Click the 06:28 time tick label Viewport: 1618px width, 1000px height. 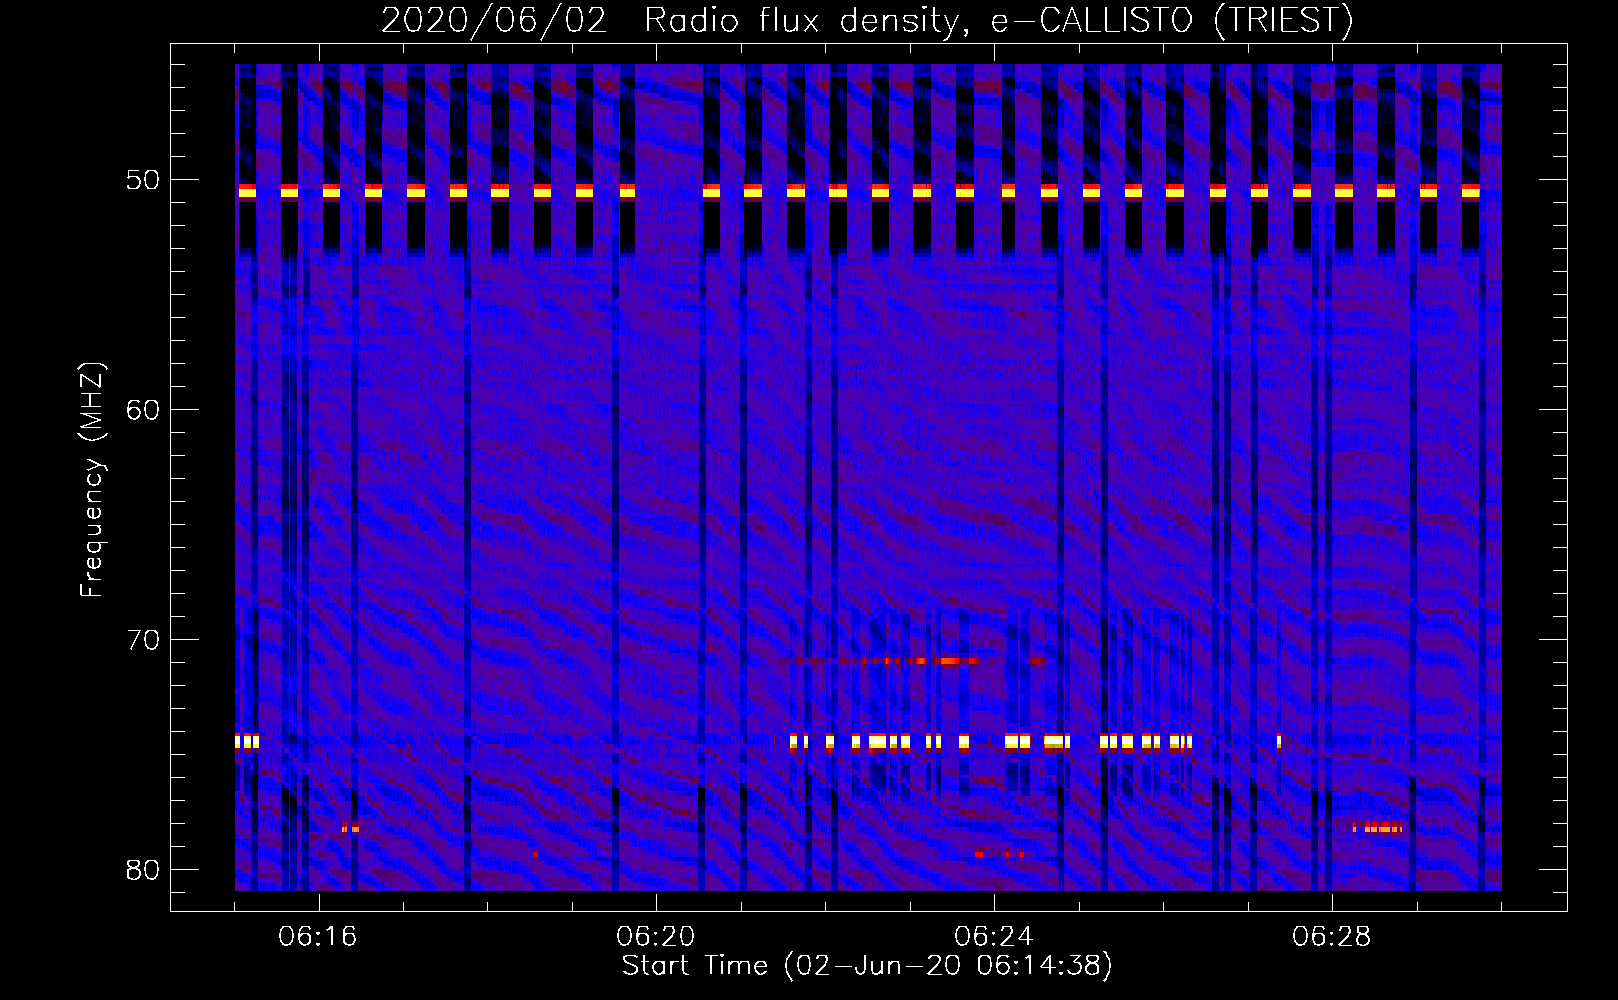[x=1332, y=937]
